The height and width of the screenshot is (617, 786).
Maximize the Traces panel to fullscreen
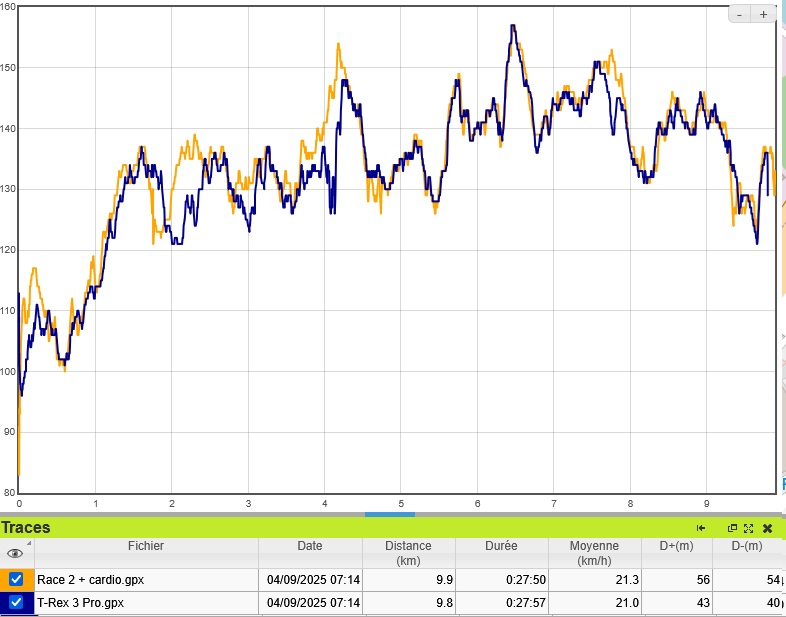coord(748,528)
